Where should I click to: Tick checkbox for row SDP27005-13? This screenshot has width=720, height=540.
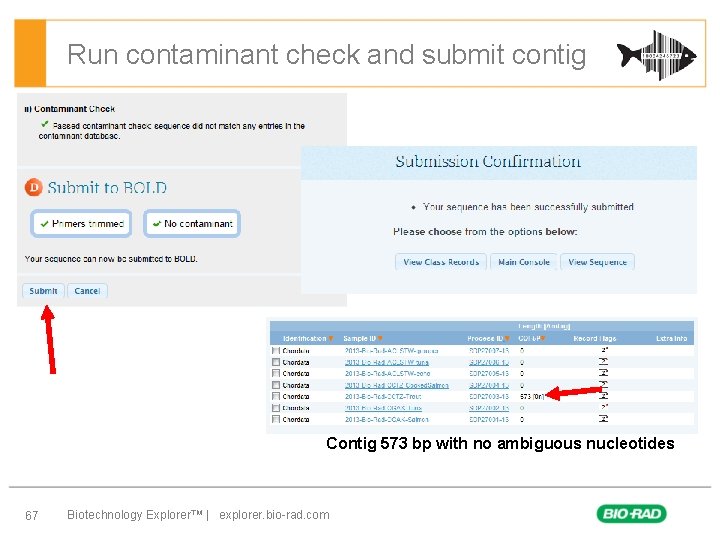point(276,373)
